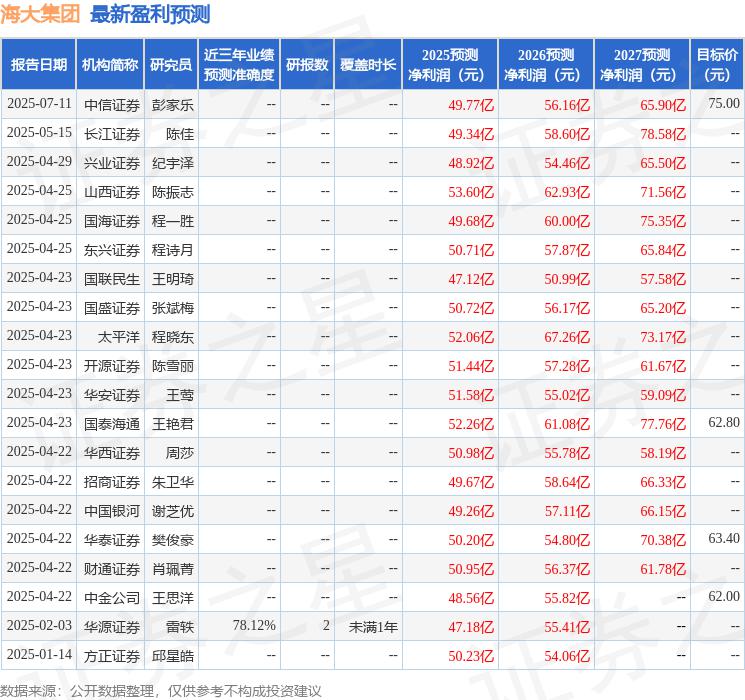Click the 54.06亿 forecast value
The image size is (745, 700).
point(567,656)
